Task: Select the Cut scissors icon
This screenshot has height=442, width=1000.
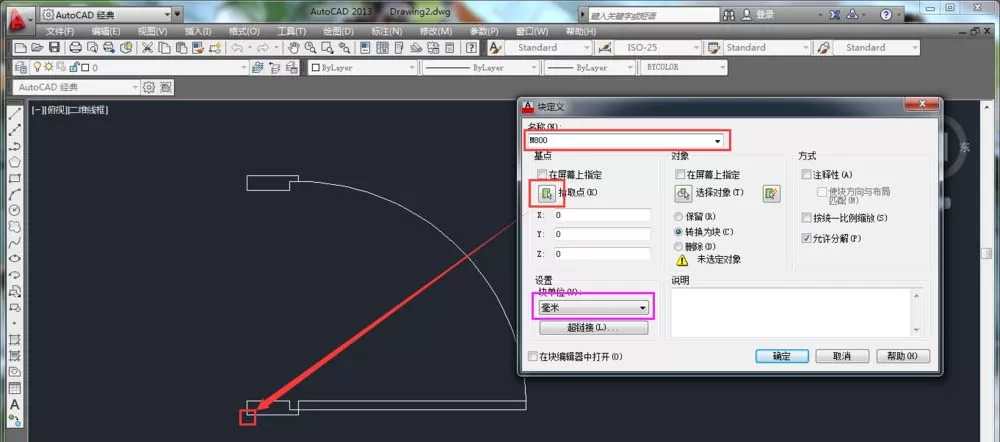Action: coord(147,48)
